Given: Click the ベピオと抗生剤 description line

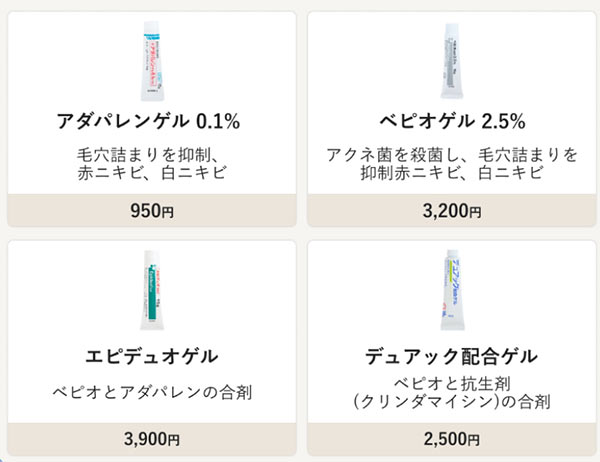Looking at the screenshot, I should coord(451,383).
